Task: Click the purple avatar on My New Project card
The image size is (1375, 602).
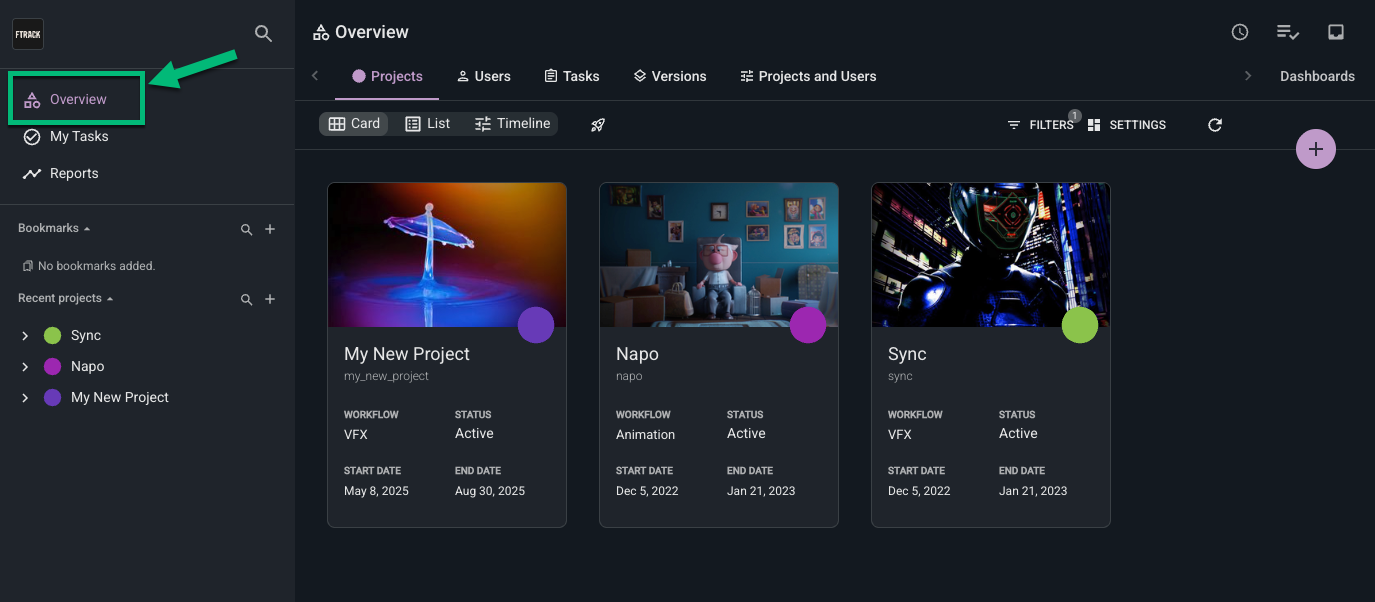Action: pyautogui.click(x=536, y=325)
